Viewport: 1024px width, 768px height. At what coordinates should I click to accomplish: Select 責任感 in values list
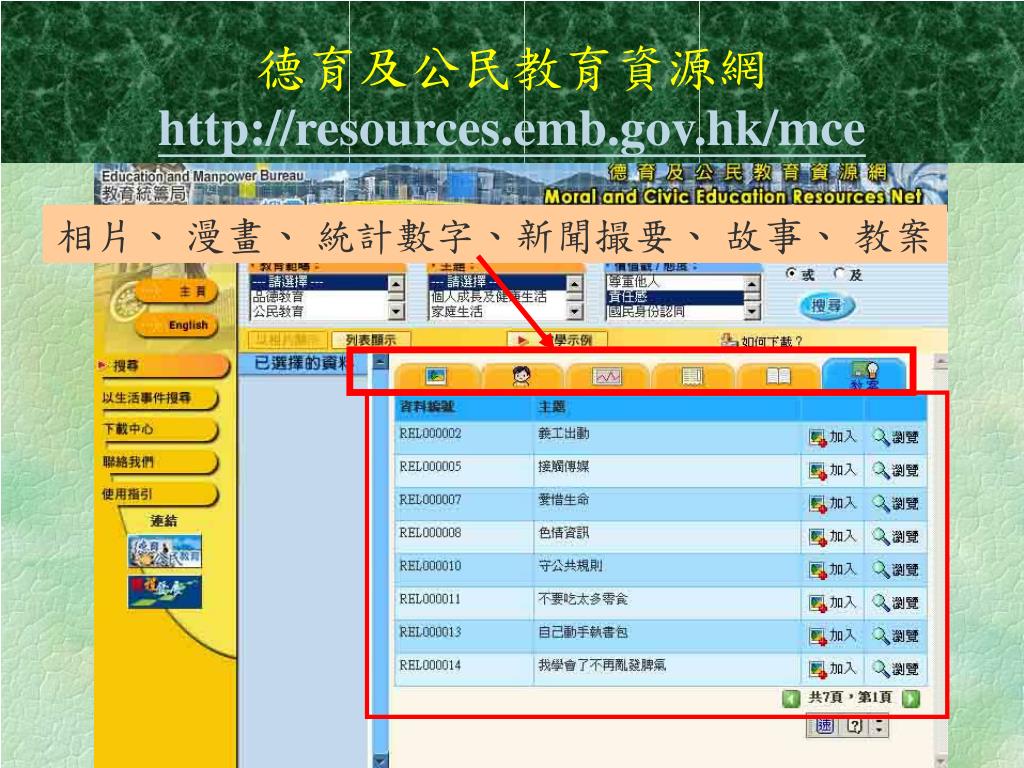click(x=675, y=296)
